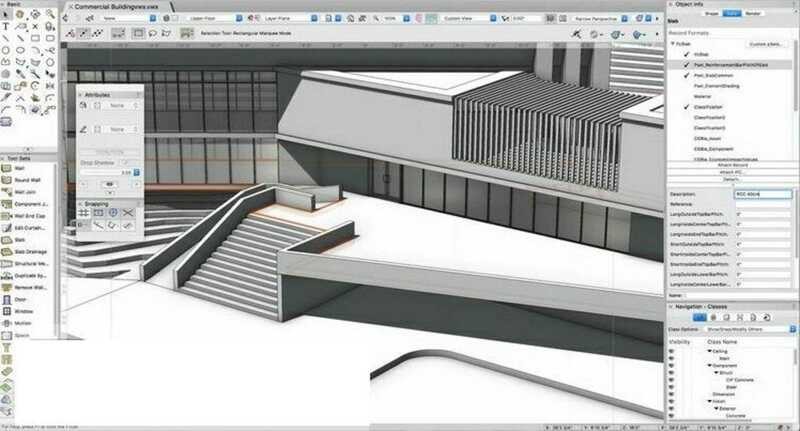The height and width of the screenshot is (431, 800).
Task: Activate the Snap to Grid icon
Action: coord(84,213)
